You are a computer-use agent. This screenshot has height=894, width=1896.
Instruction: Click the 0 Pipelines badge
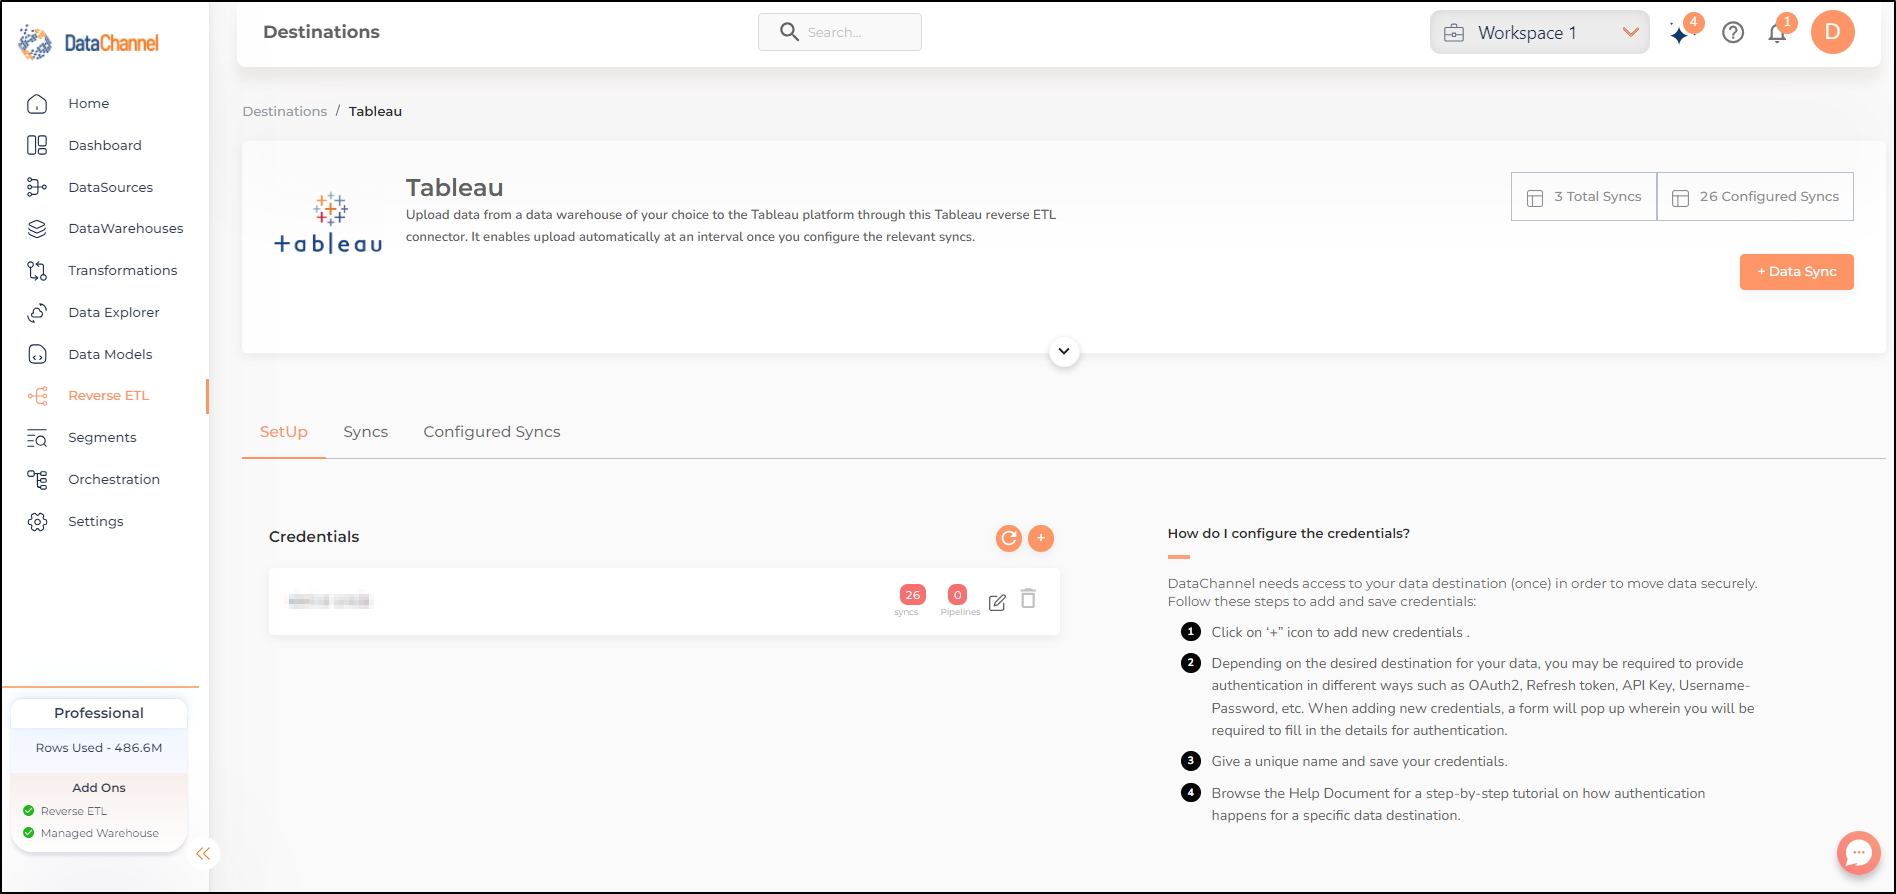point(958,595)
